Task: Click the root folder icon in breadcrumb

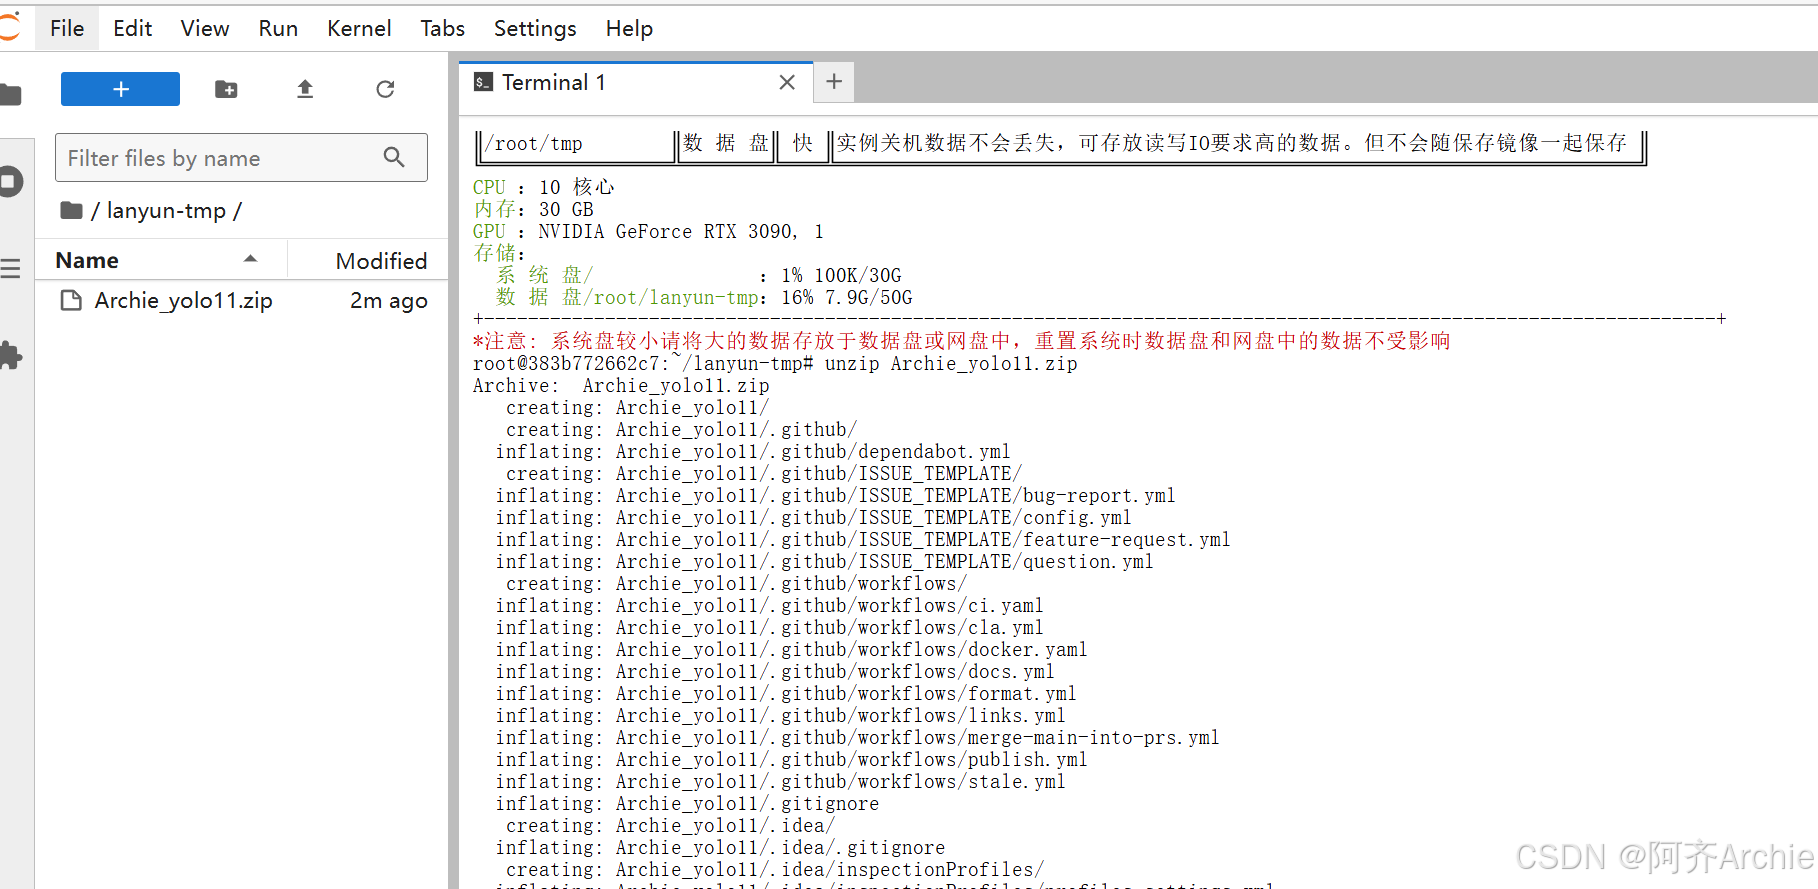Action: click(71, 211)
